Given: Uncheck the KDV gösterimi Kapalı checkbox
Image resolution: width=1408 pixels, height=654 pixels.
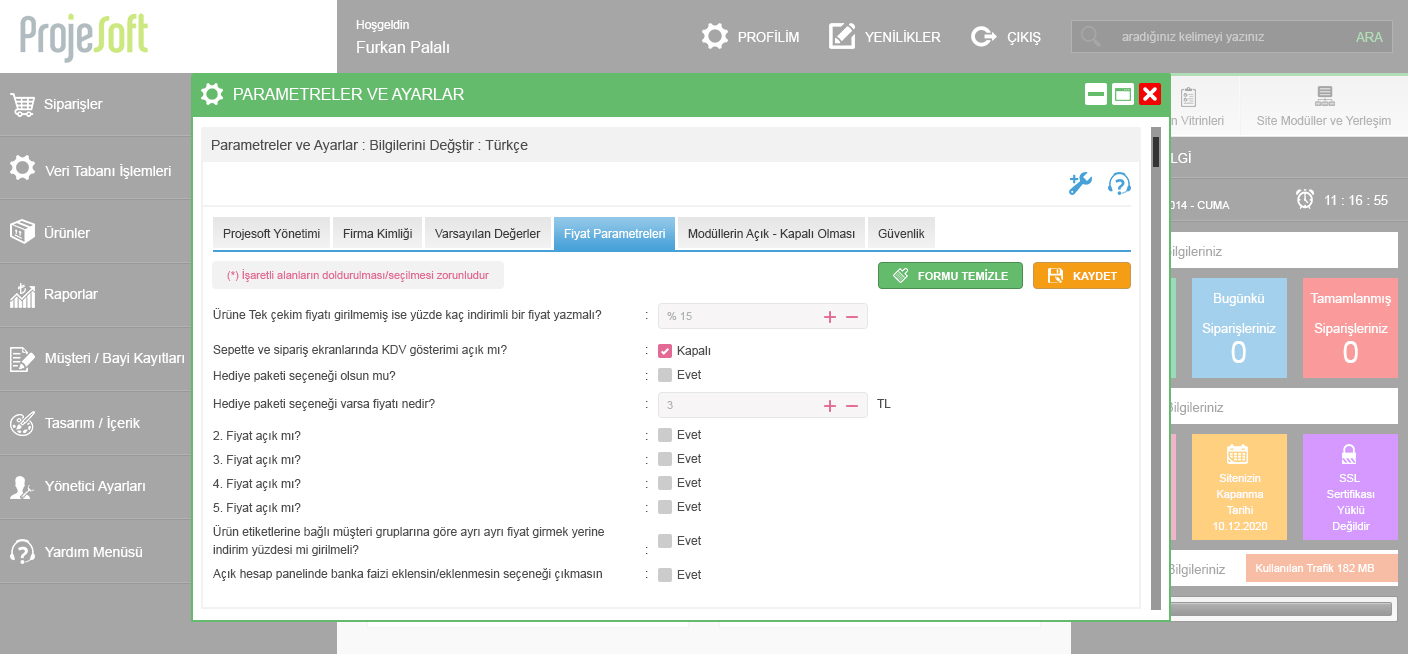Looking at the screenshot, I should point(665,351).
